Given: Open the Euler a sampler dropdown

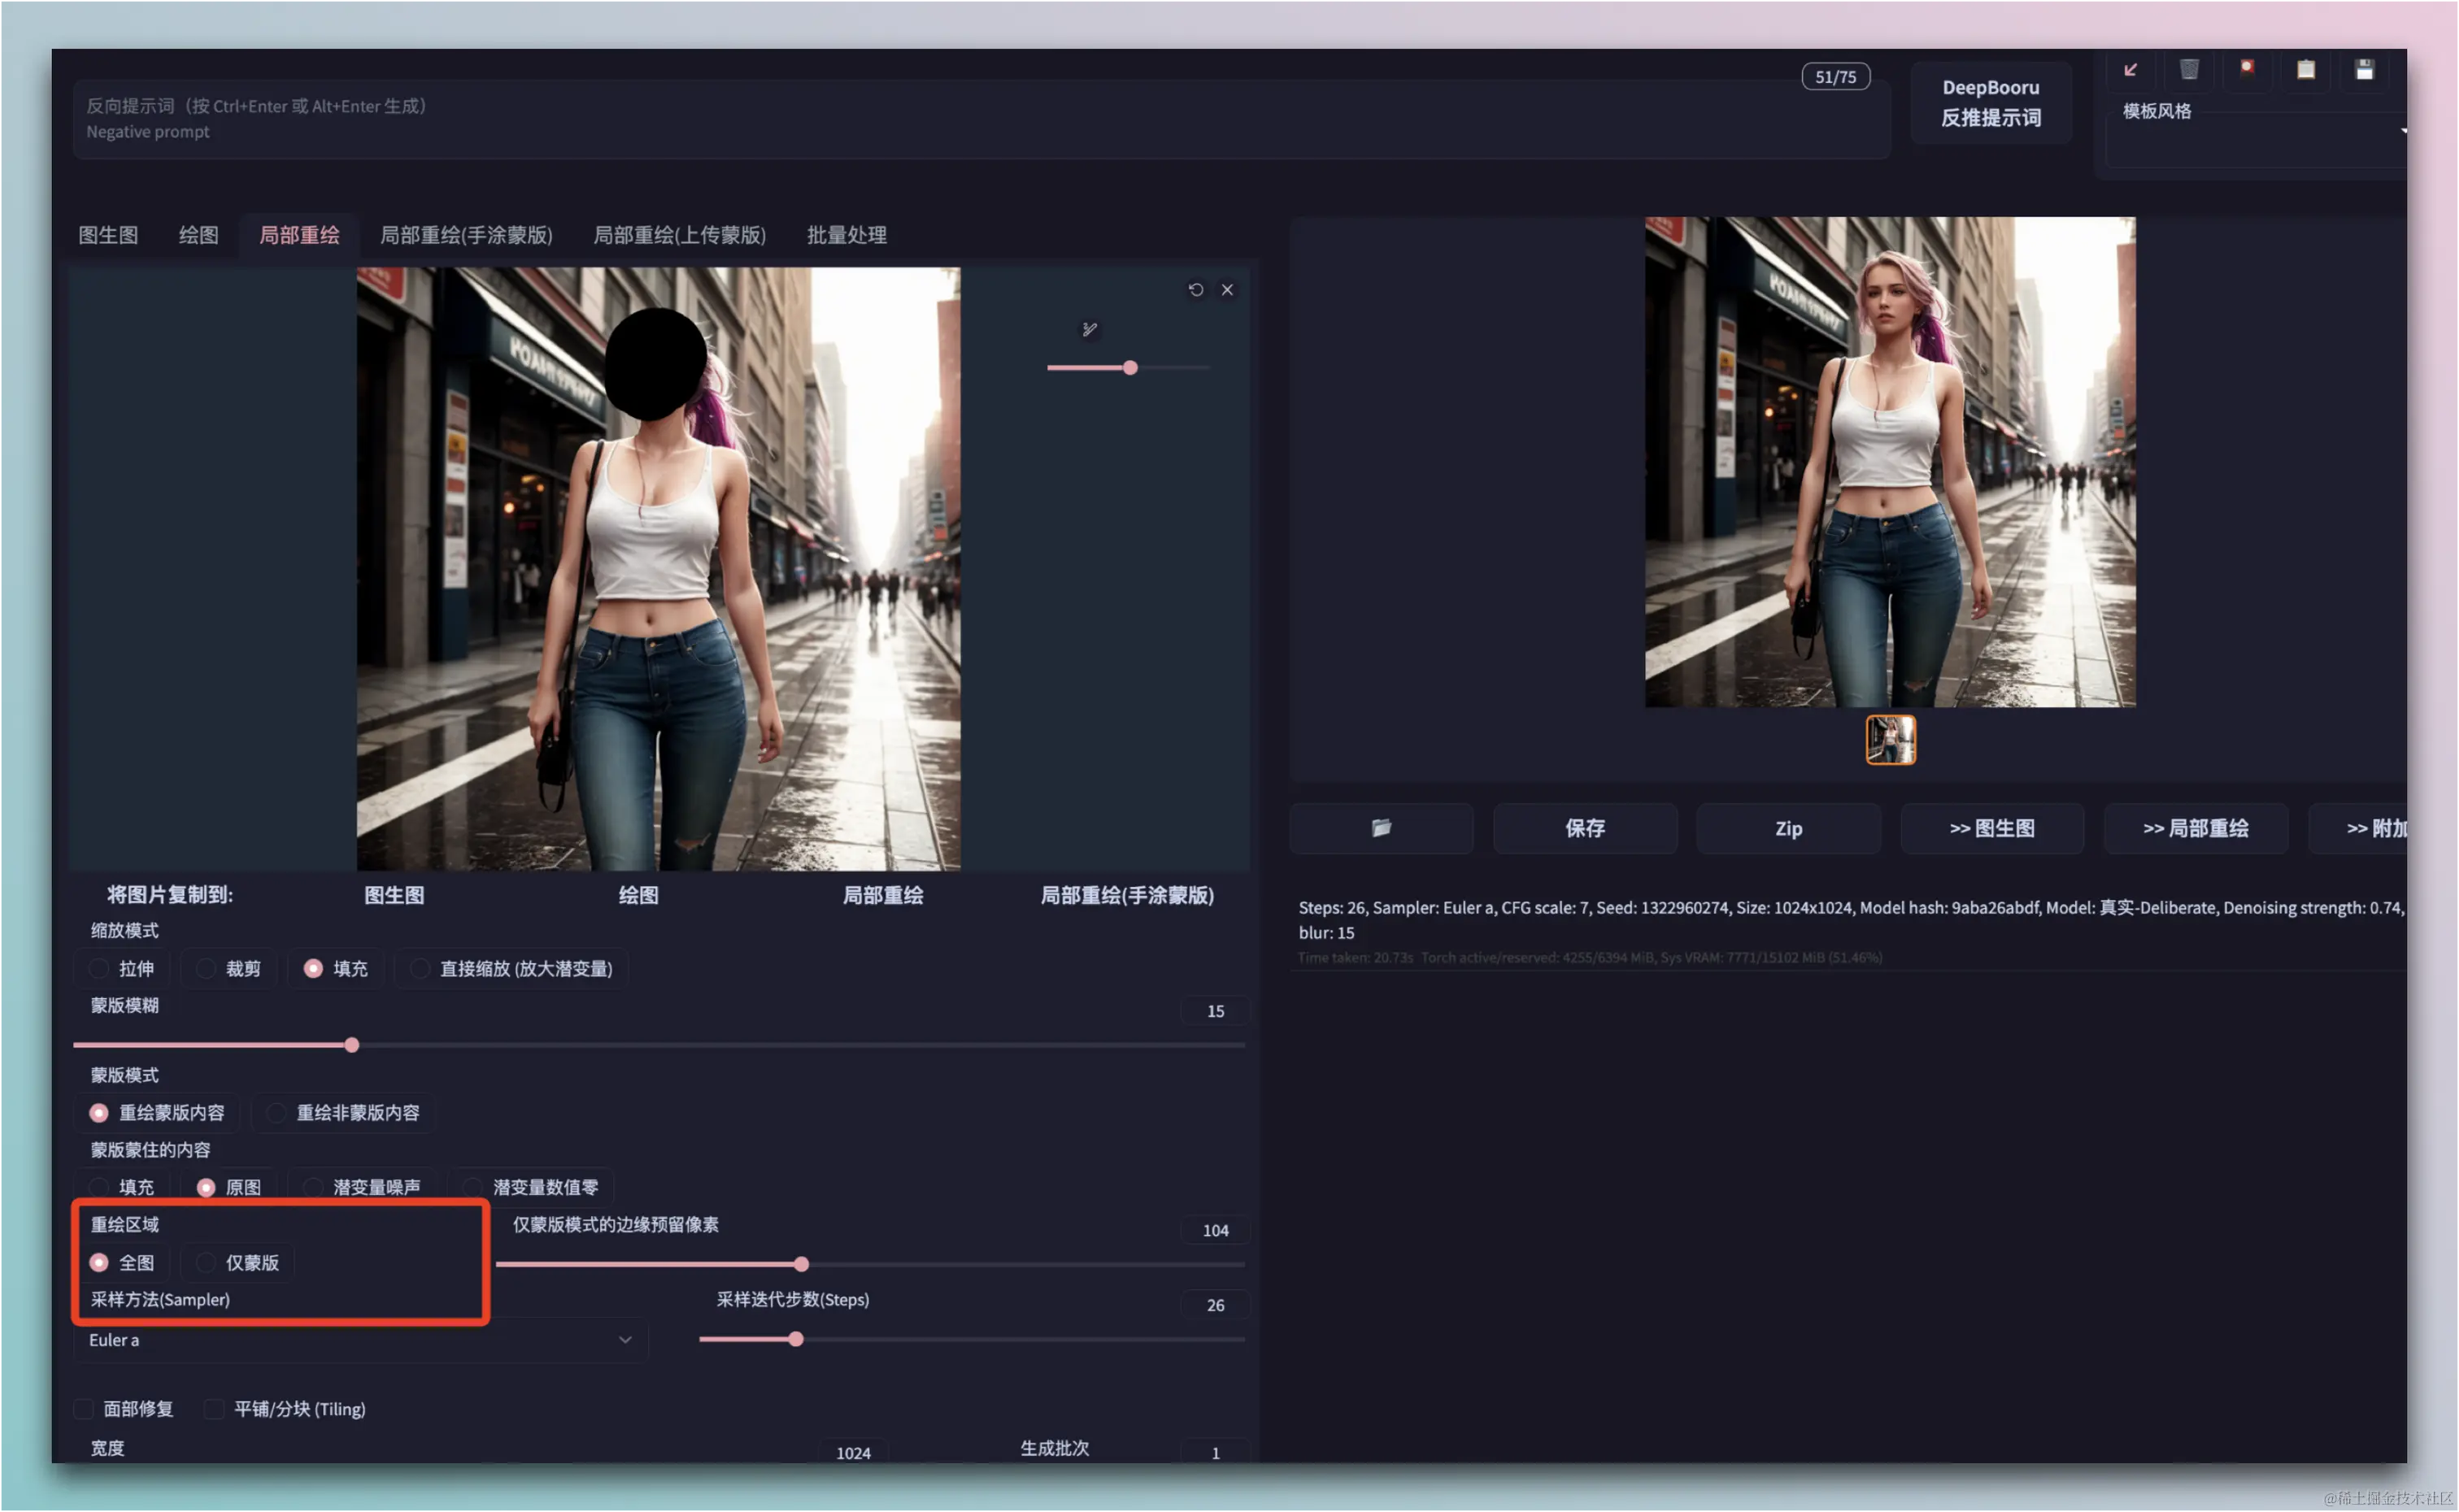Looking at the screenshot, I should (360, 1340).
